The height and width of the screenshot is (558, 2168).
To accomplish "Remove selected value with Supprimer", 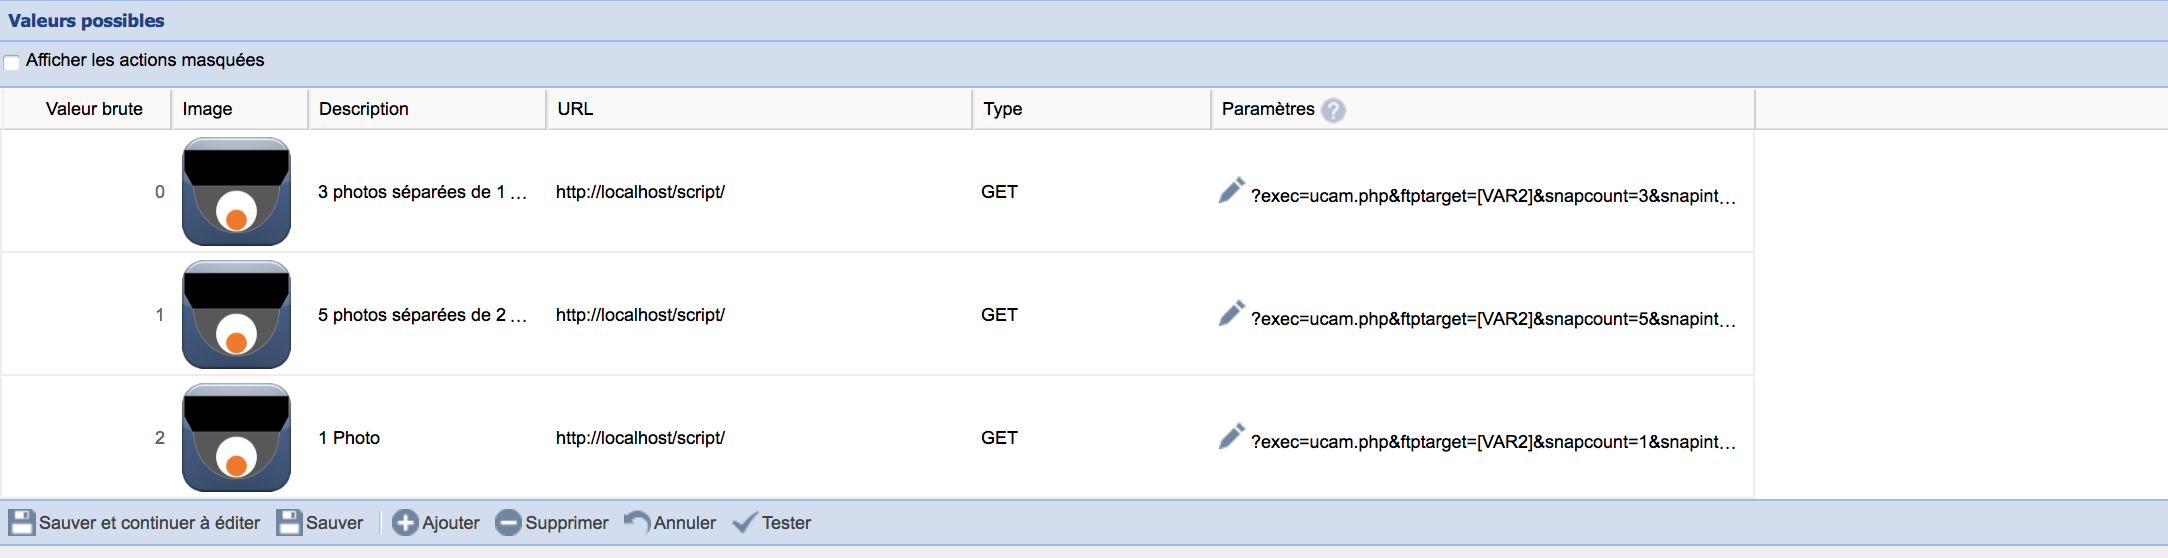I will pyautogui.click(x=552, y=523).
